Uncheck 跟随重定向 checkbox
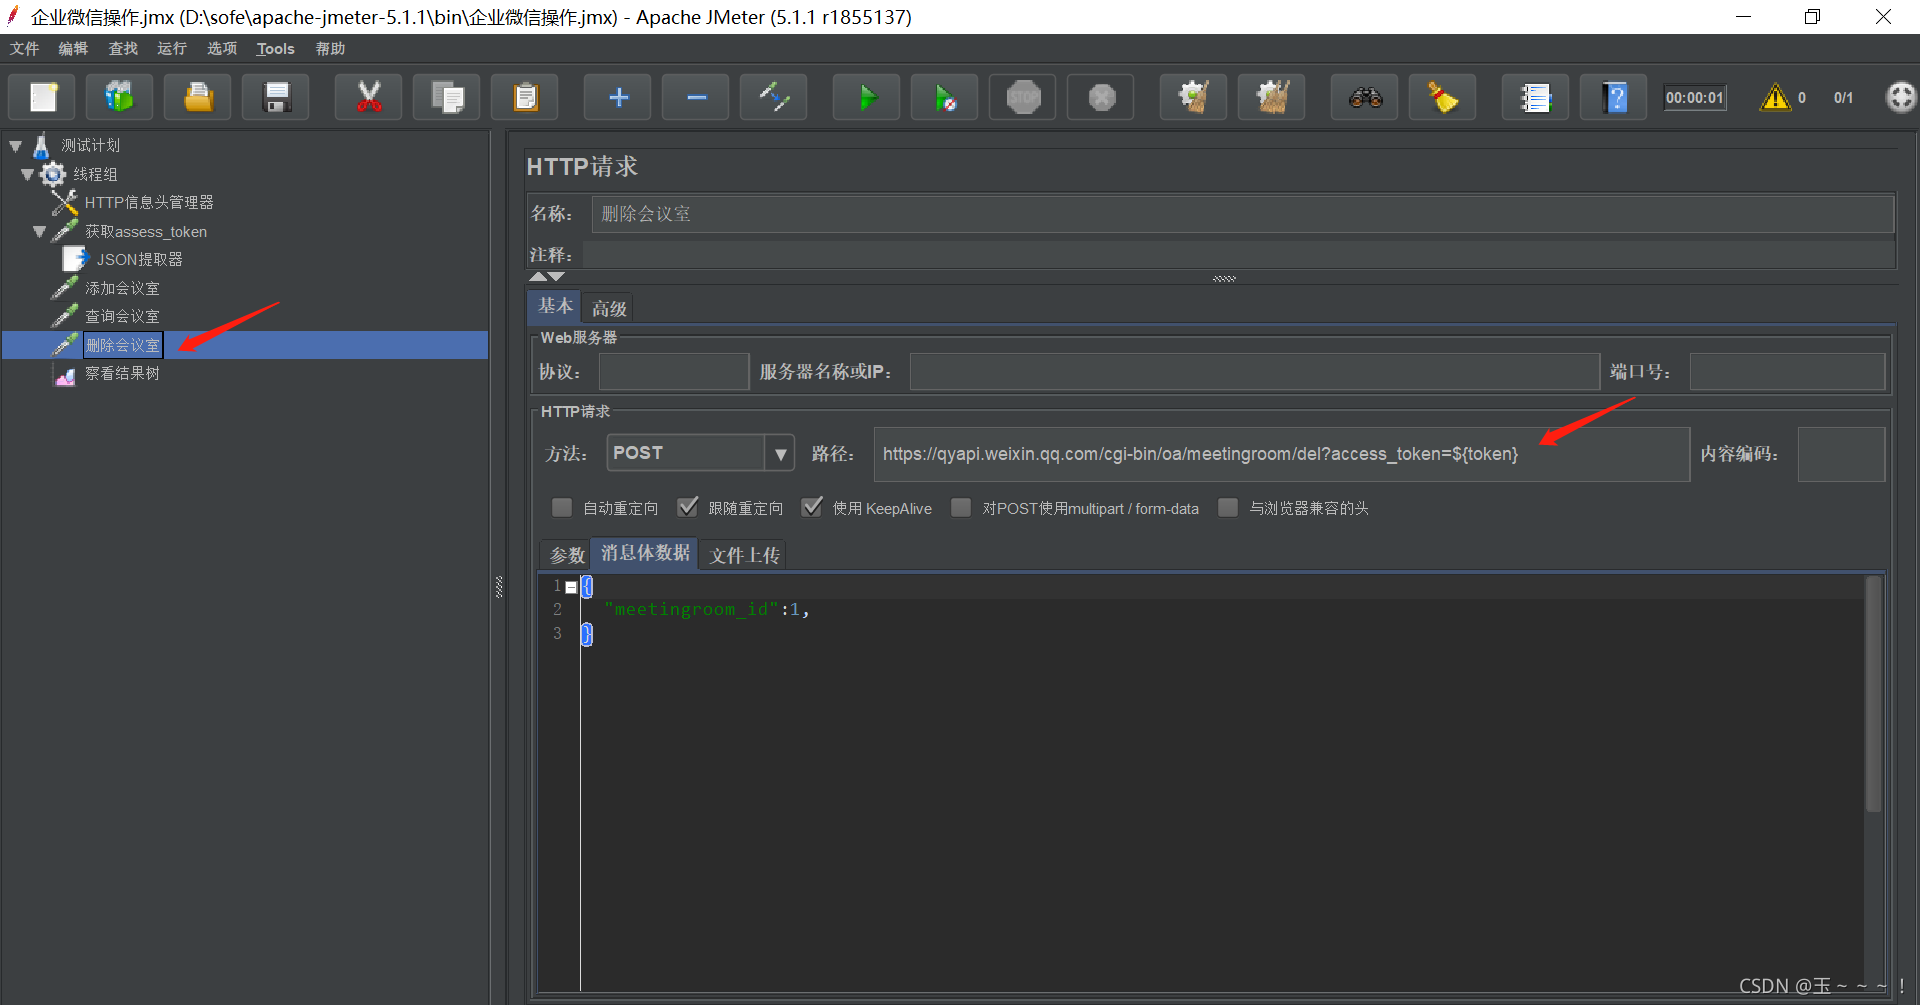Screen dimensions: 1920x1005 click(x=687, y=508)
